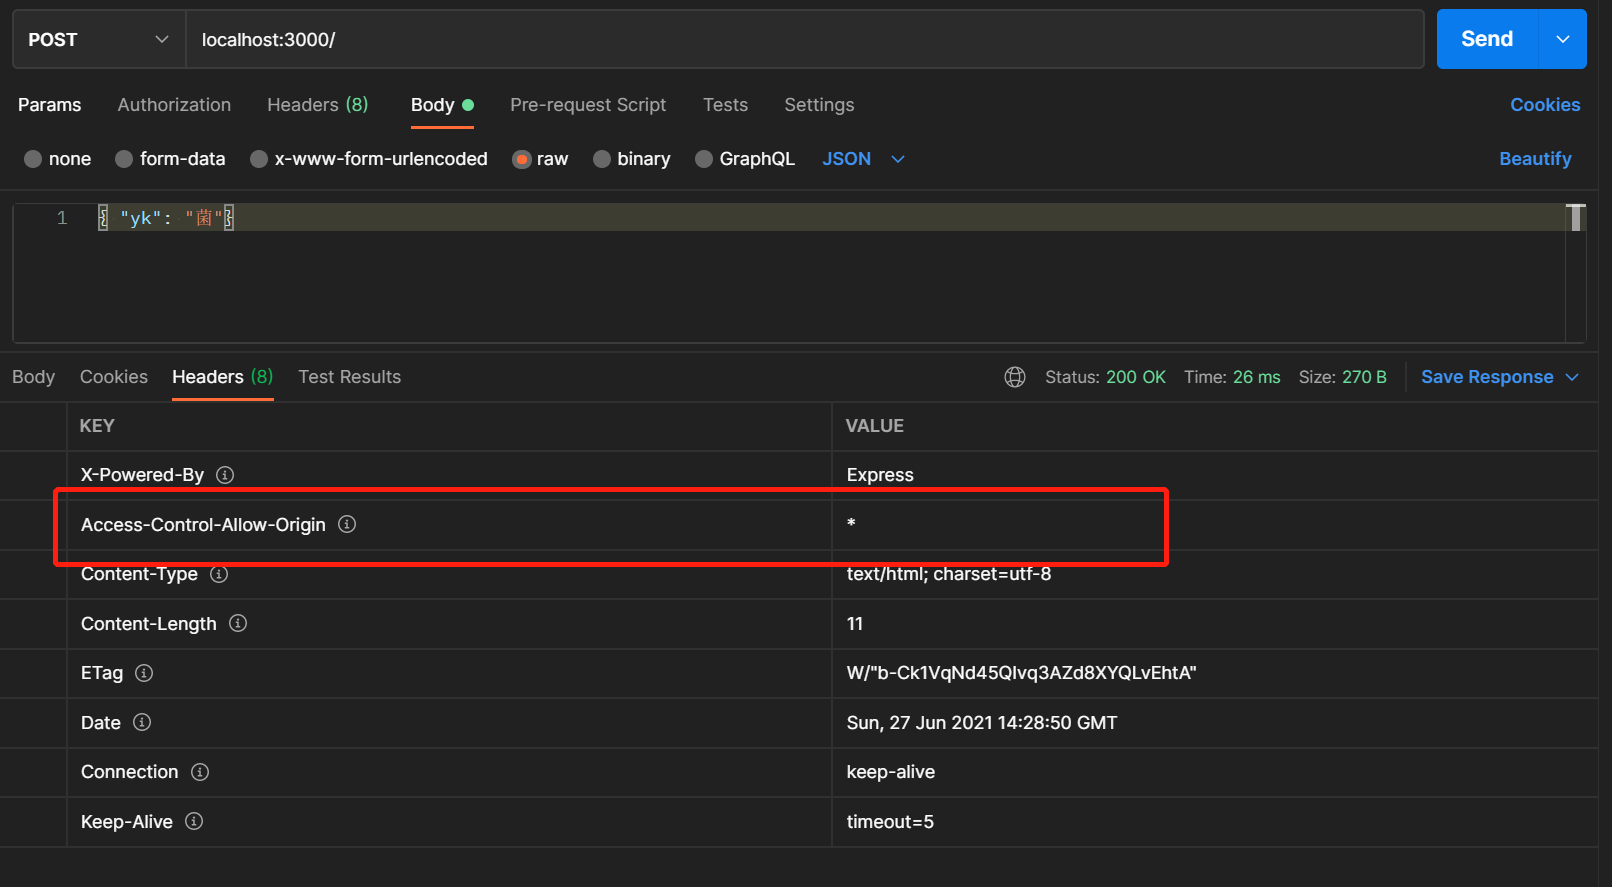Switch to the request Body tab
1612x887 pixels.
tap(442, 105)
